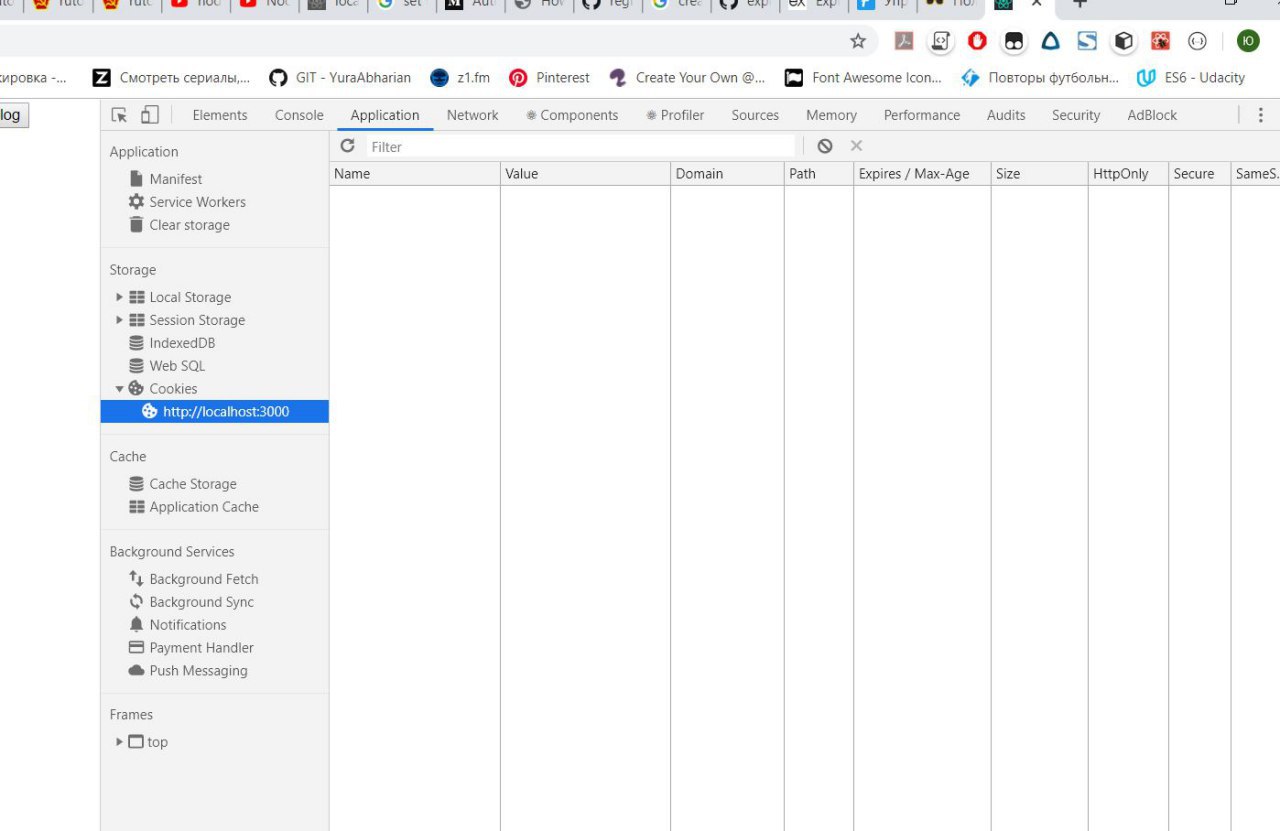This screenshot has height=831, width=1280.
Task: Sort cookies by the HttpOnly column
Action: (1128, 174)
